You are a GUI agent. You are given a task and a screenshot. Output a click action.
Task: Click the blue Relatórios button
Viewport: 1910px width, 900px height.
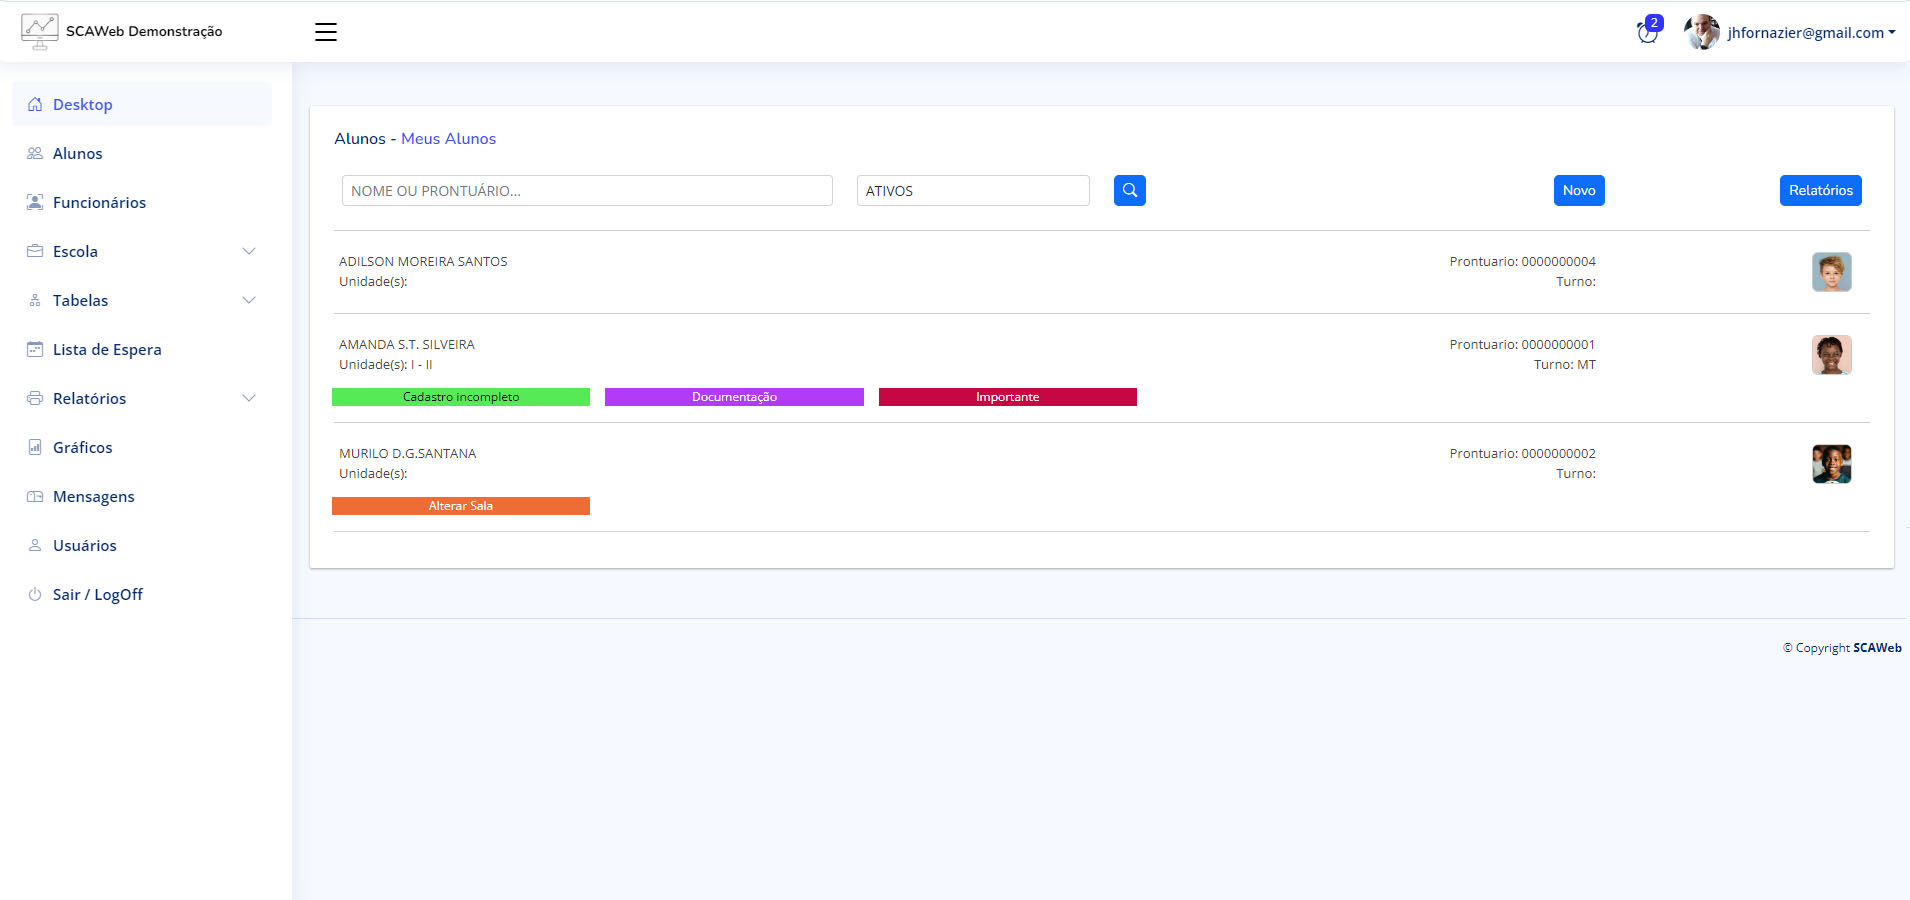coord(1820,190)
